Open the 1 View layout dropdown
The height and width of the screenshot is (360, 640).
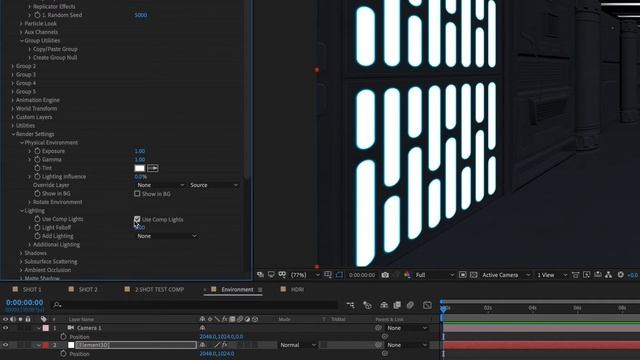click(551, 275)
